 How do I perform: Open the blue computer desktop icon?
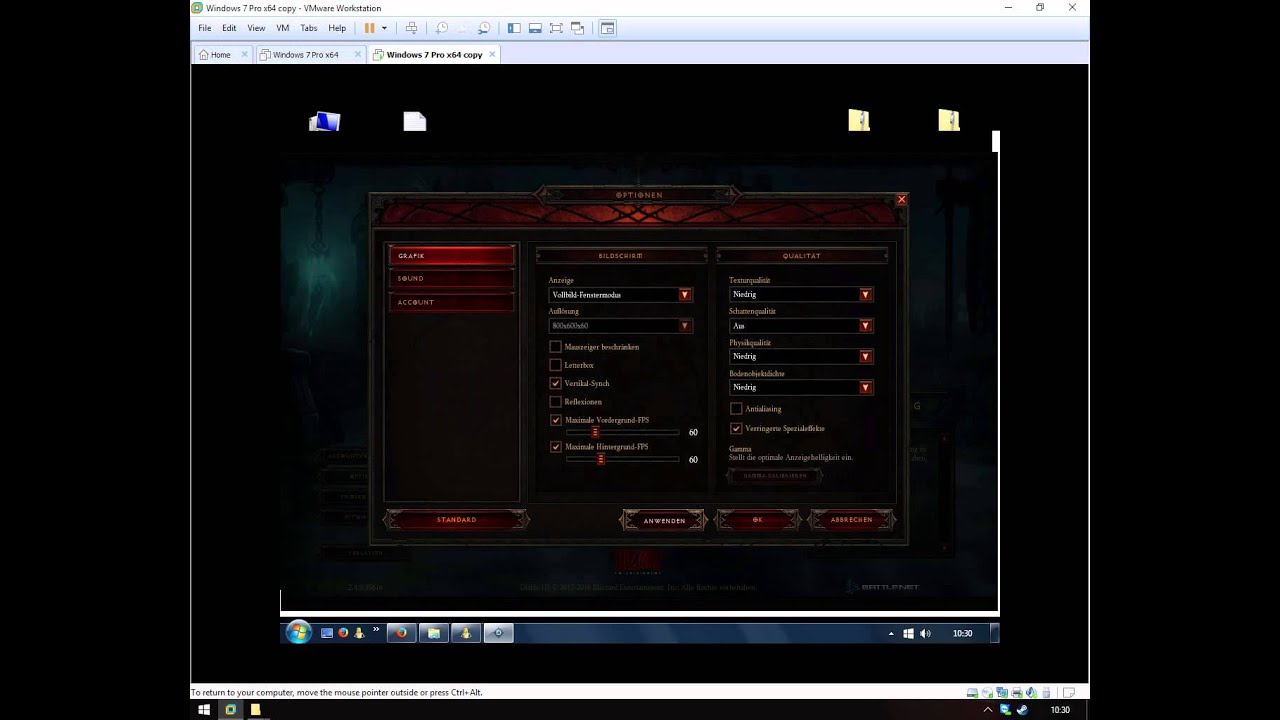pyautogui.click(x=324, y=122)
